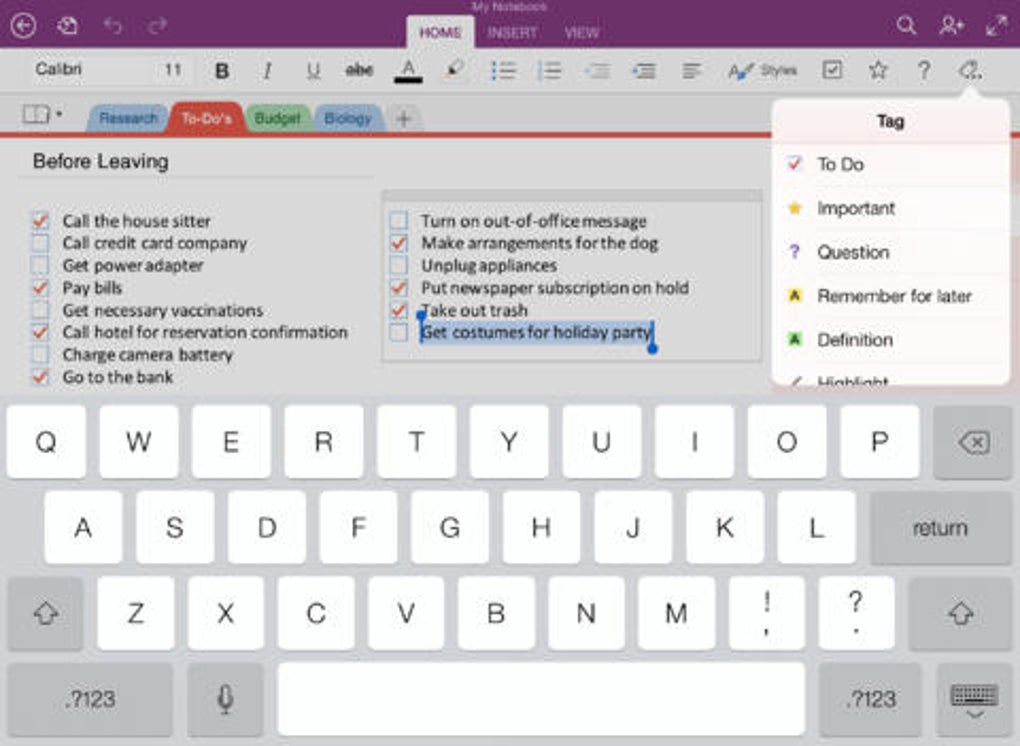Increase the paragraph indent
The image size is (1020, 746).
pos(645,70)
